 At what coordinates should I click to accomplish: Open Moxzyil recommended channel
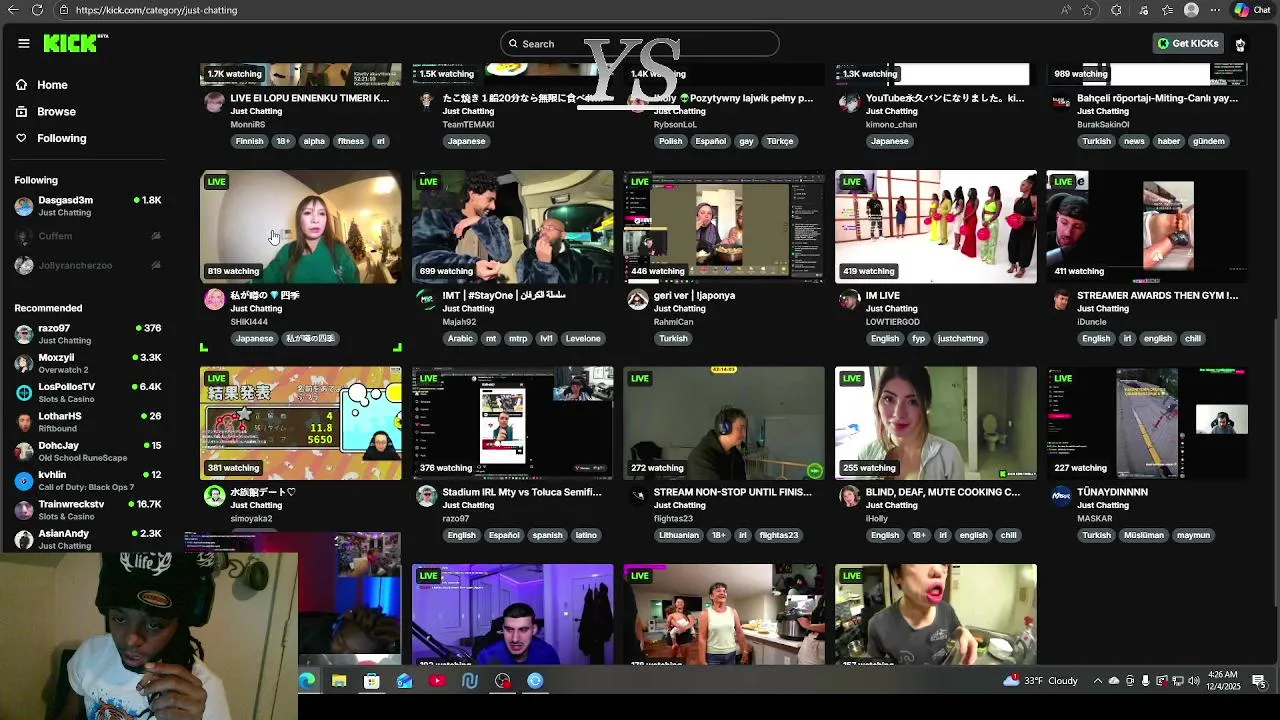click(88, 363)
